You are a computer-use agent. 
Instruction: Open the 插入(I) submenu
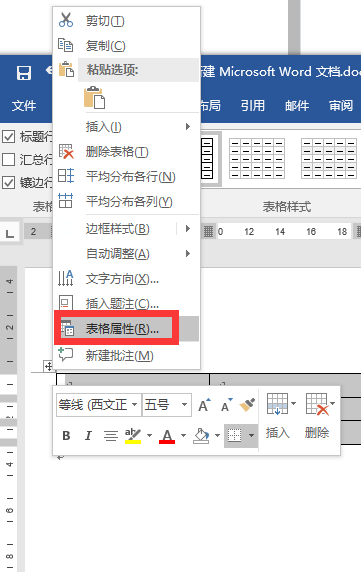[126, 127]
